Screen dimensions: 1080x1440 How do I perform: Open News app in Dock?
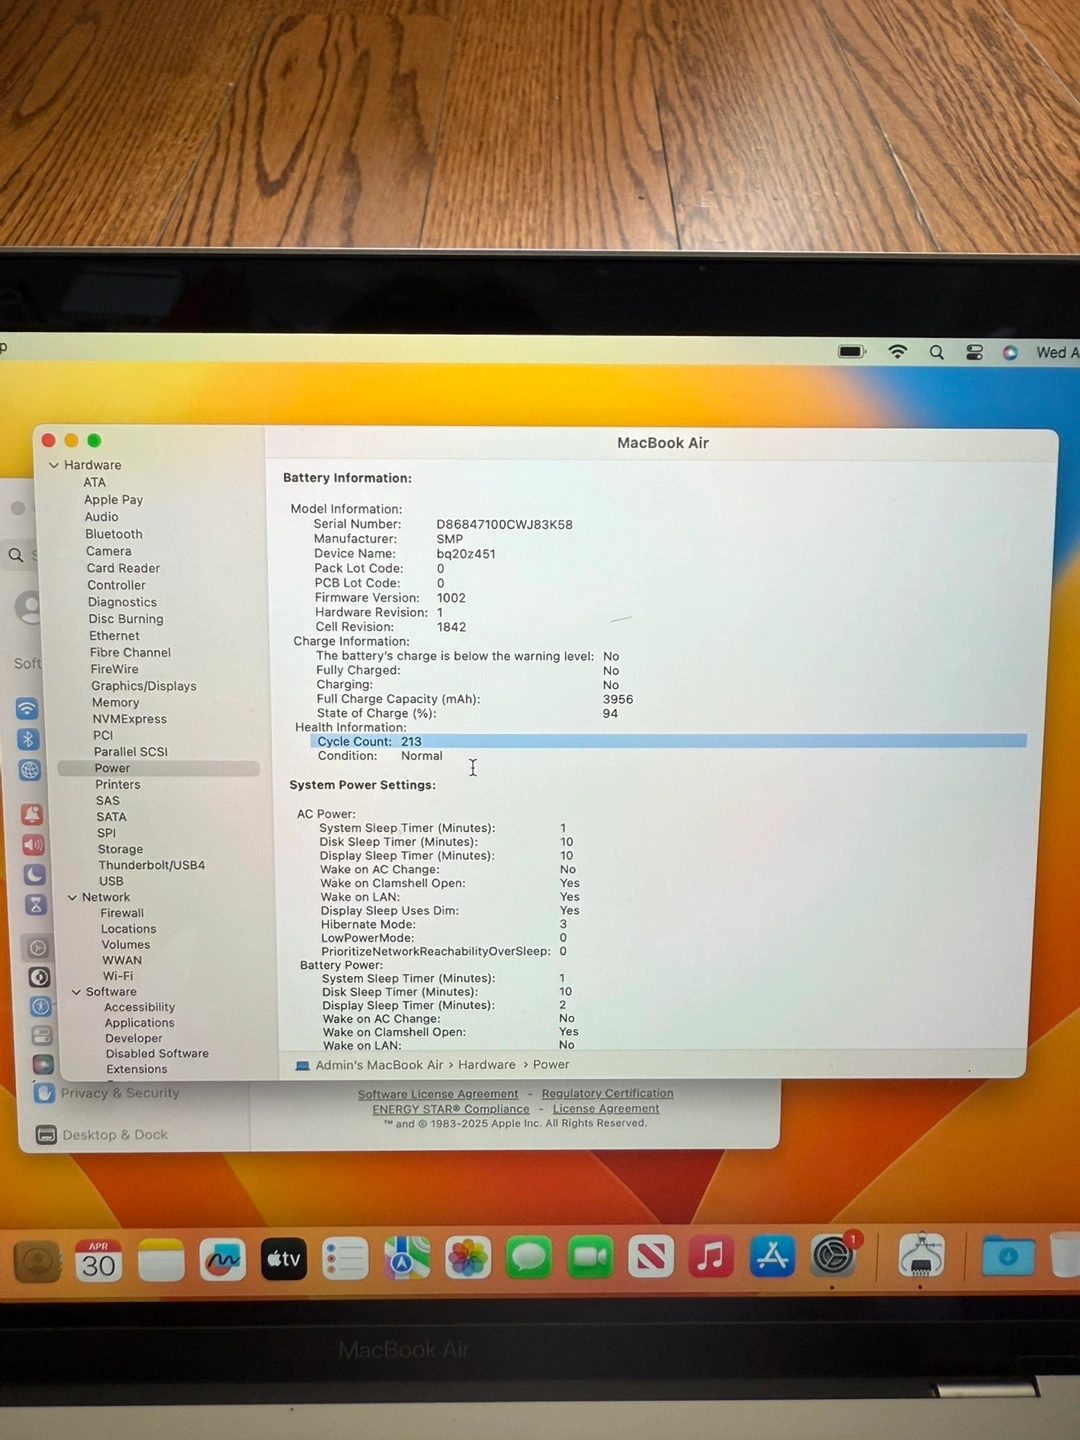[x=651, y=1257]
